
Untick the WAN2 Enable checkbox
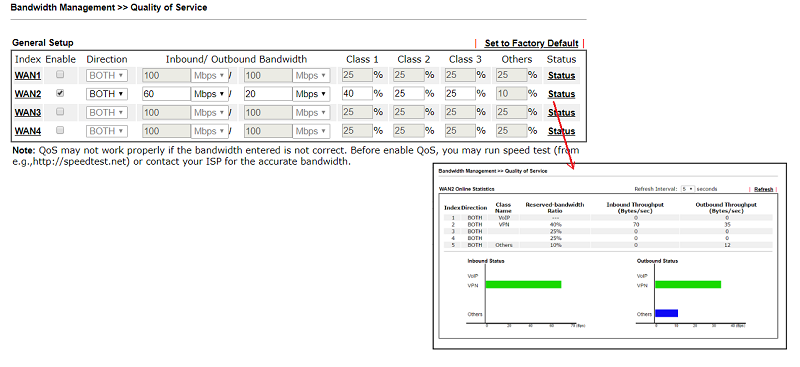[60, 93]
